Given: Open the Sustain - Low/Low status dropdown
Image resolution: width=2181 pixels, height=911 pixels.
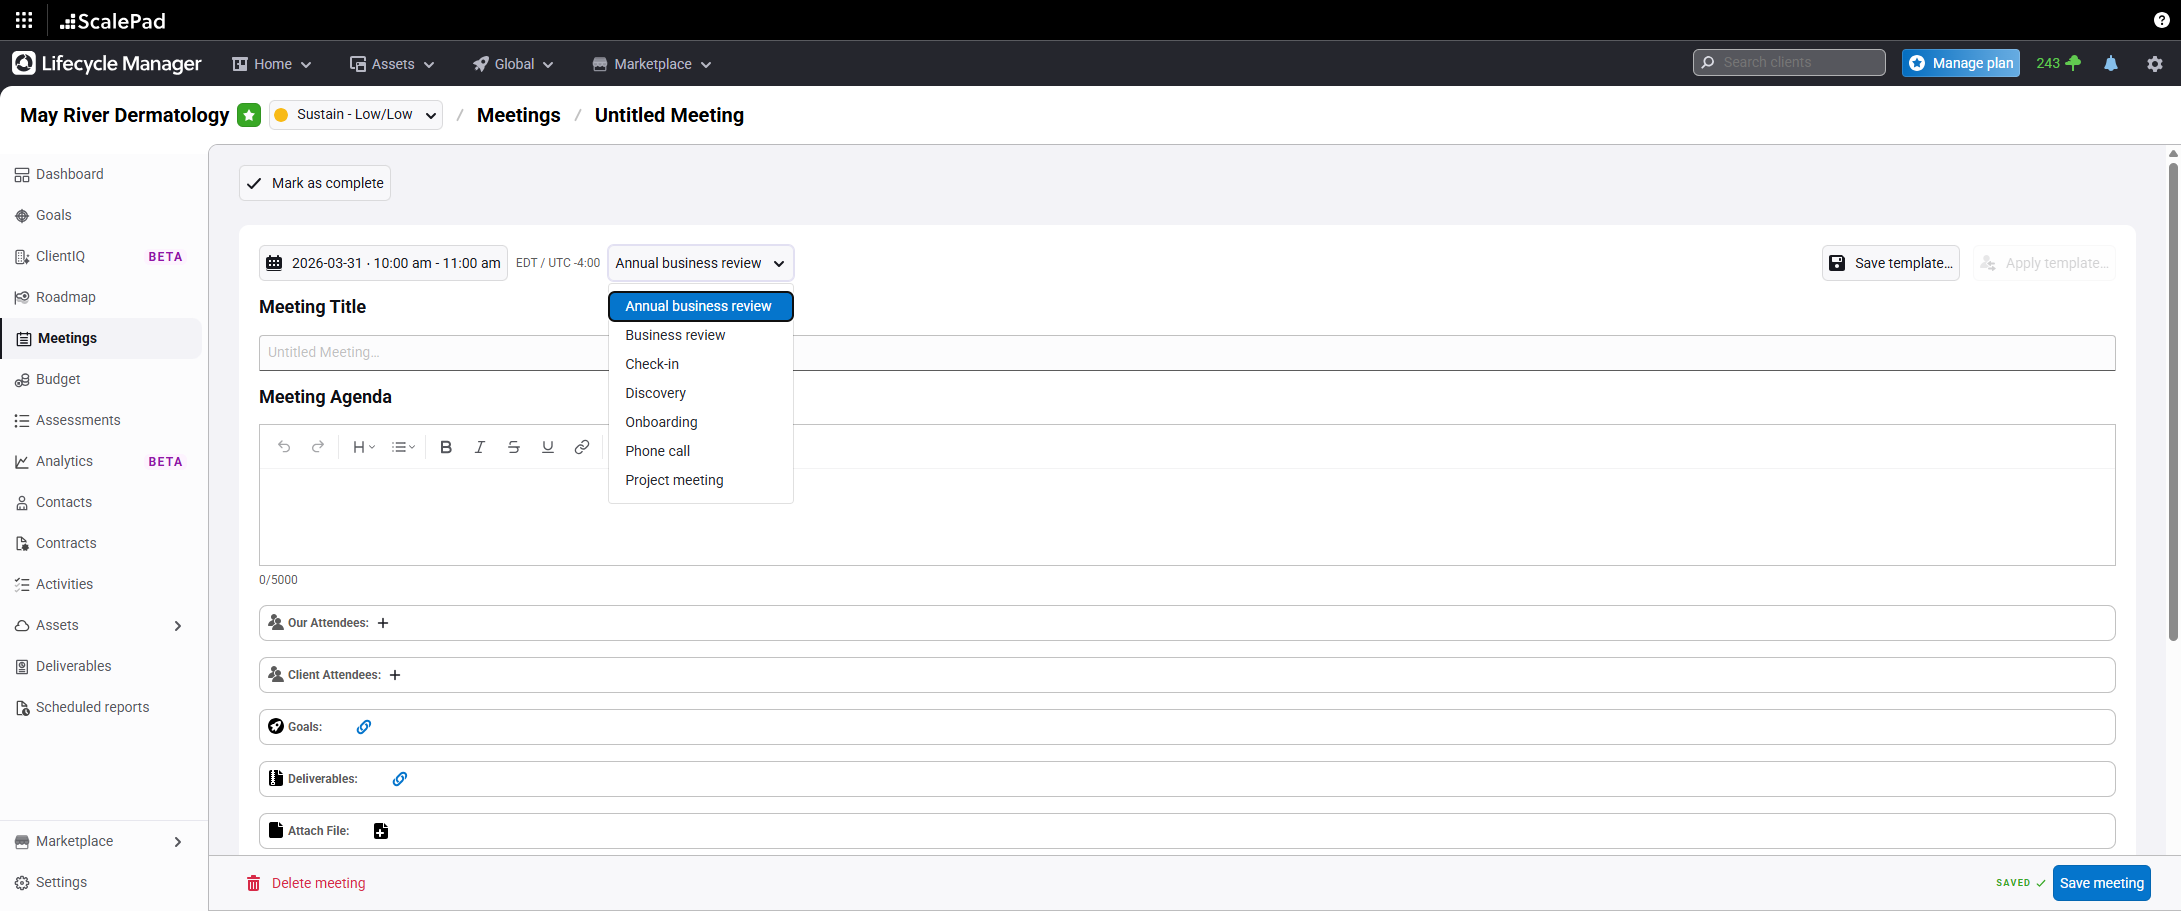Looking at the screenshot, I should (x=356, y=115).
